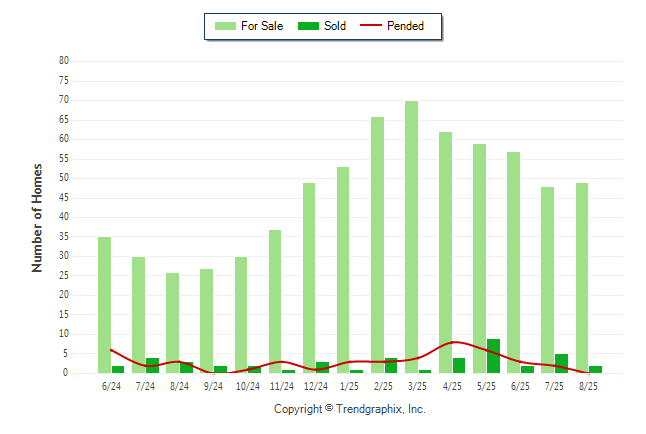Click the 11/24 x-axis label
Viewport: 646px width, 434px height.
[x=281, y=386]
